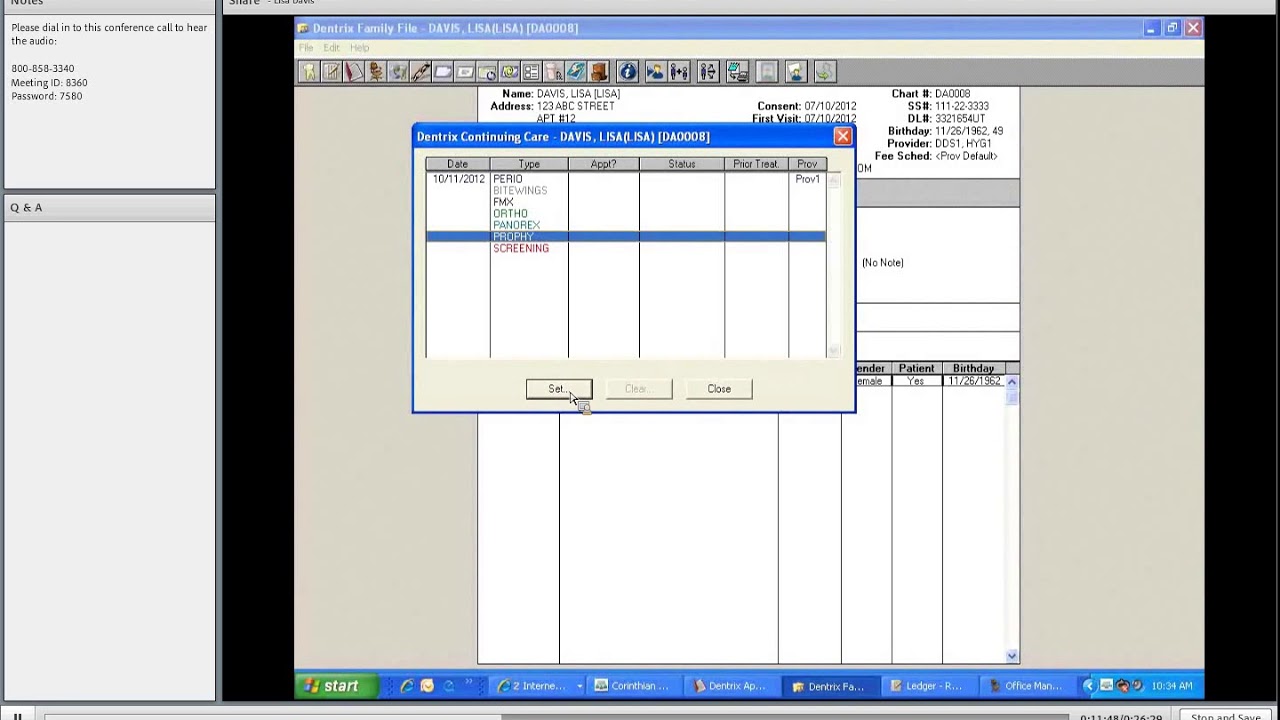Click the Prov1 provider cell
The image size is (1280, 720).
pos(807,179)
